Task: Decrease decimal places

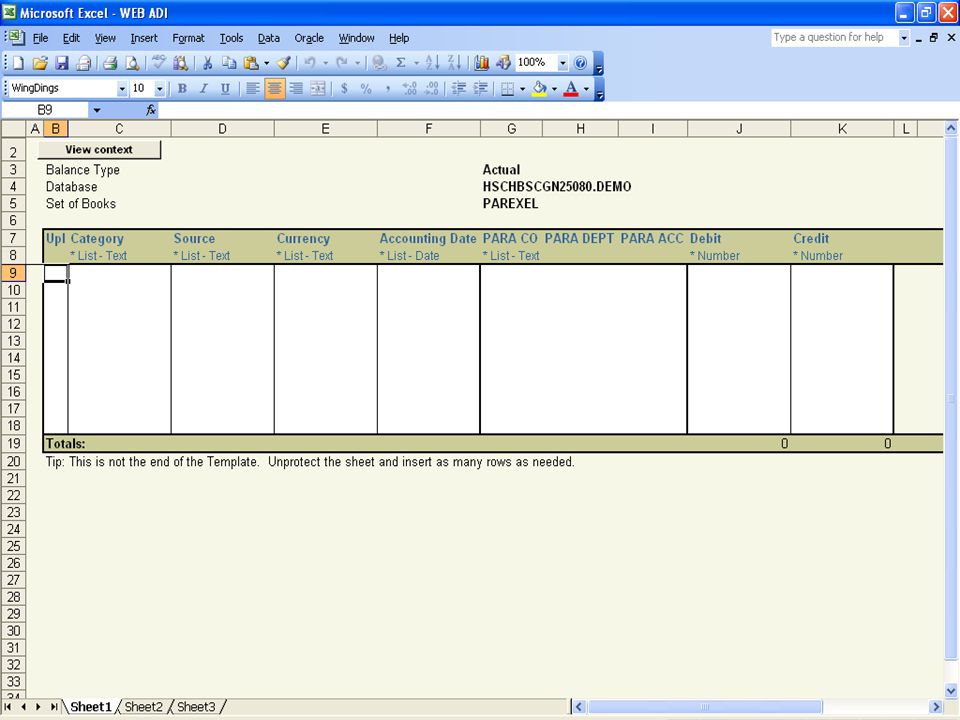Action: coord(432,89)
